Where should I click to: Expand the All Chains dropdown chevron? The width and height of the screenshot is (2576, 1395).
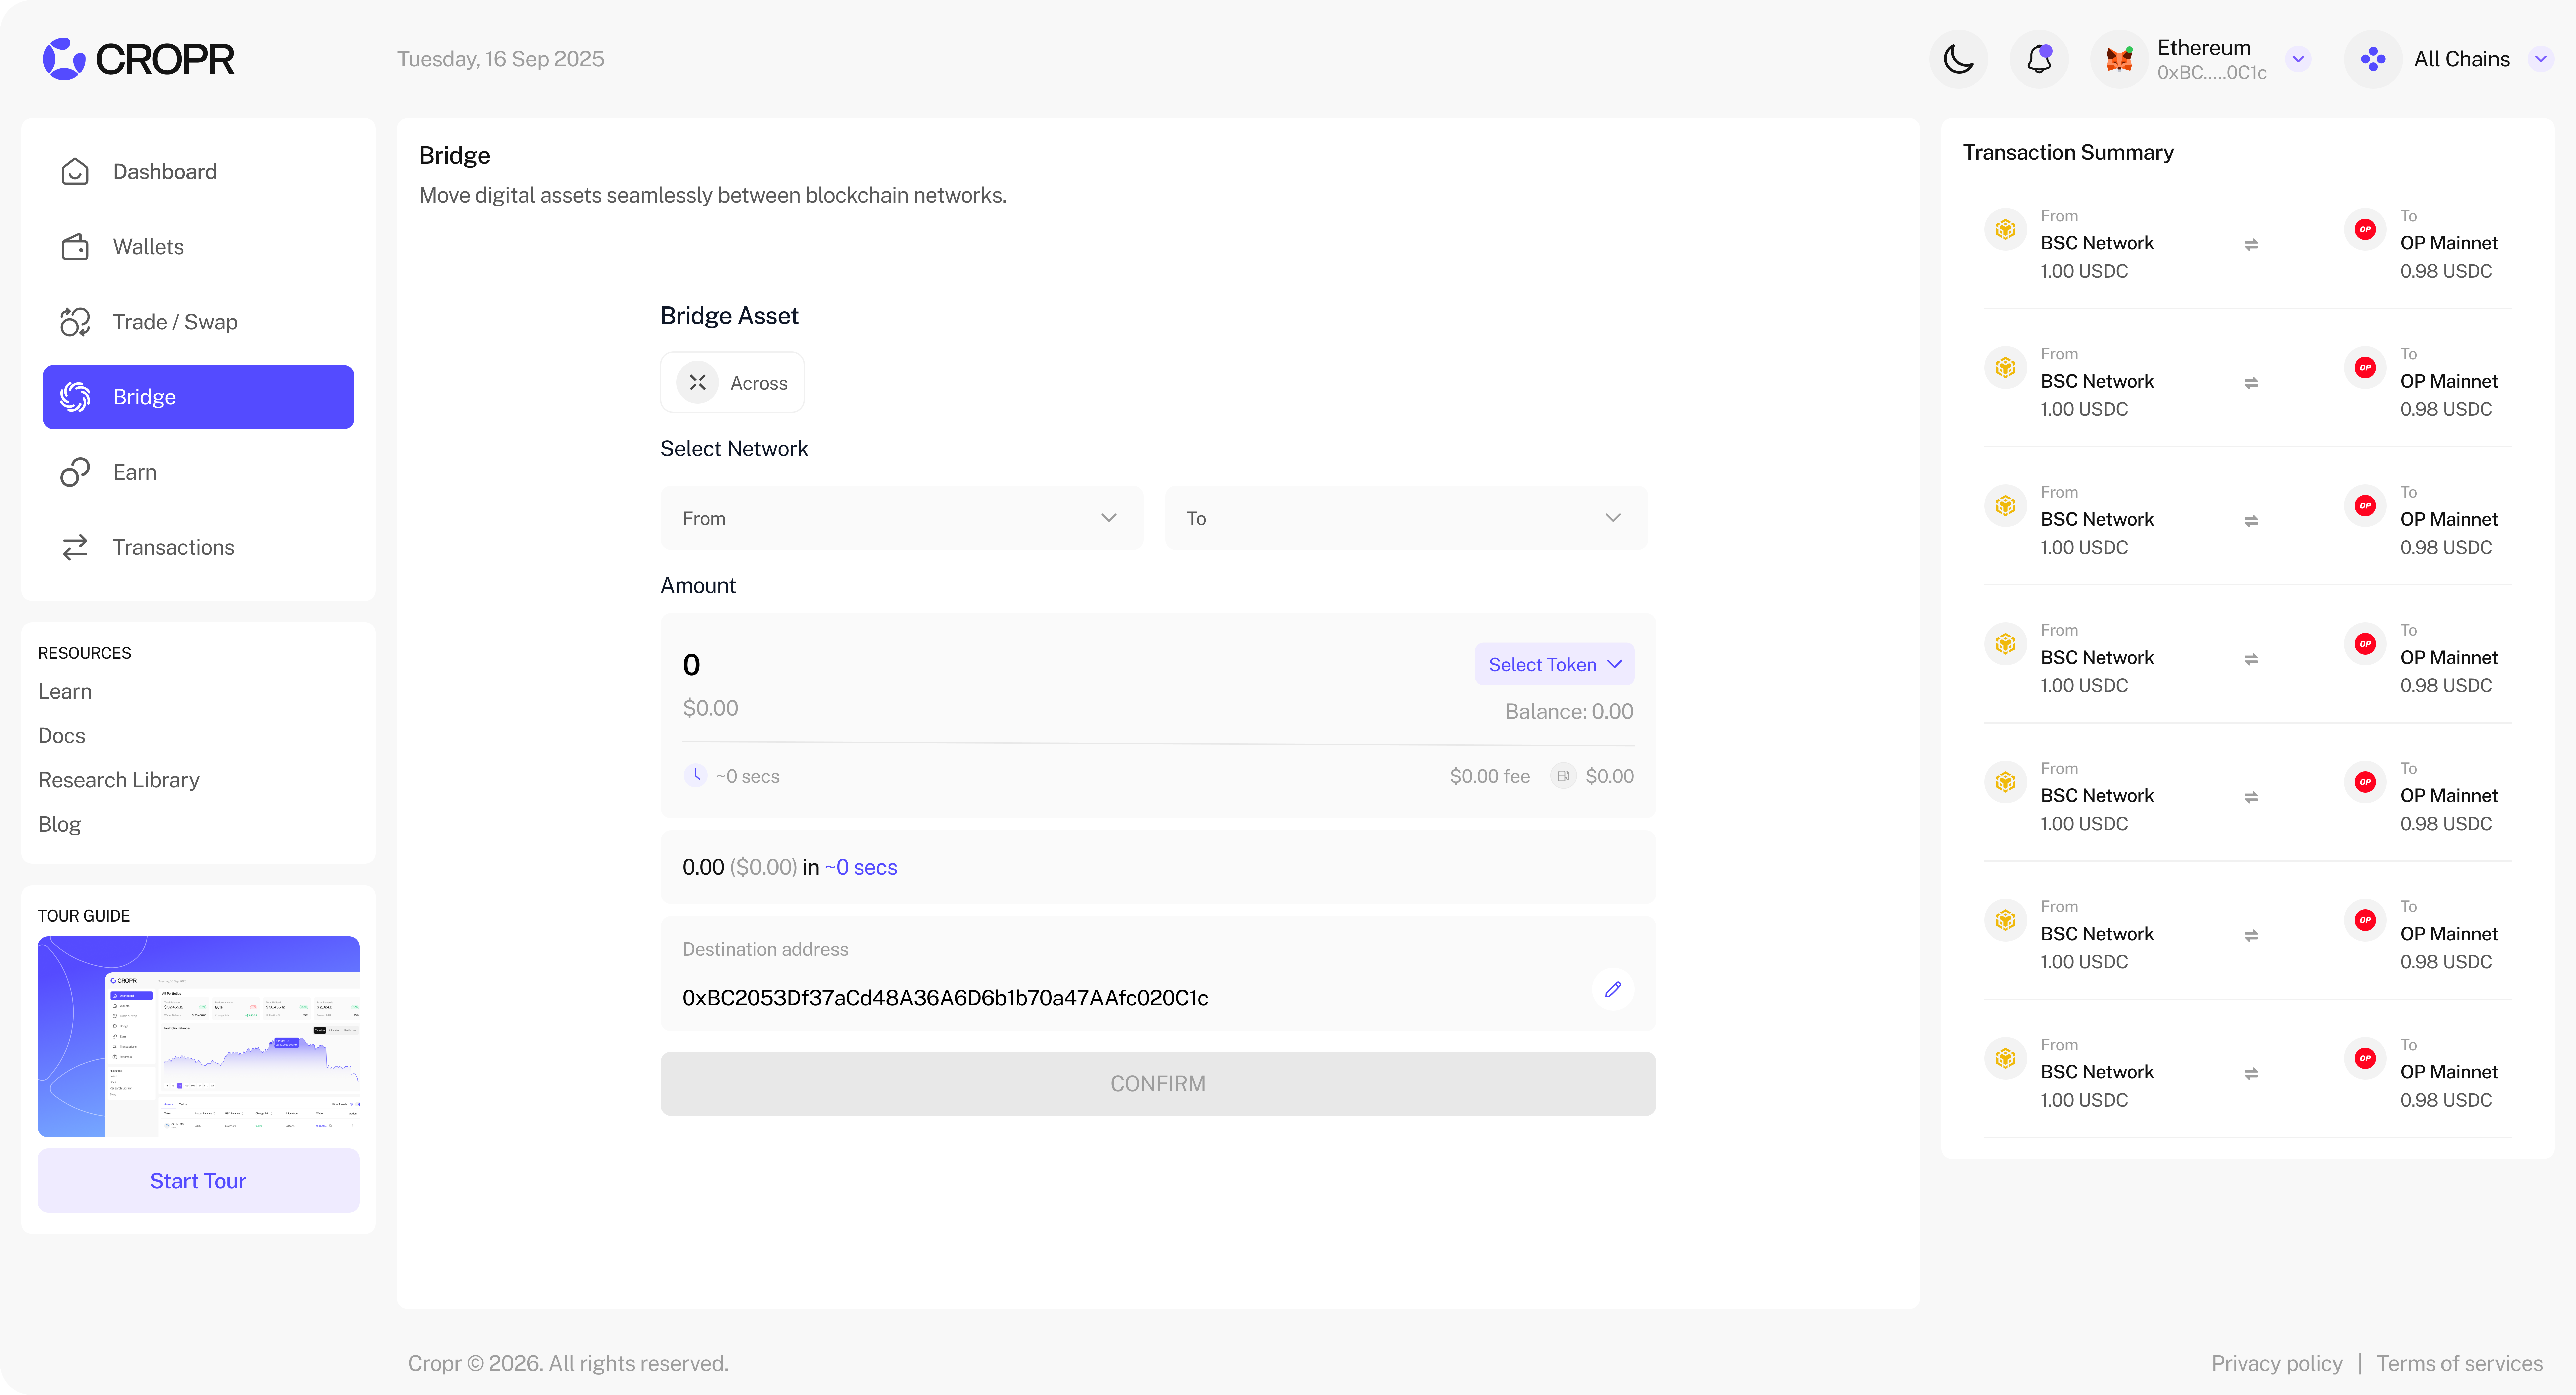pyautogui.click(x=2541, y=59)
